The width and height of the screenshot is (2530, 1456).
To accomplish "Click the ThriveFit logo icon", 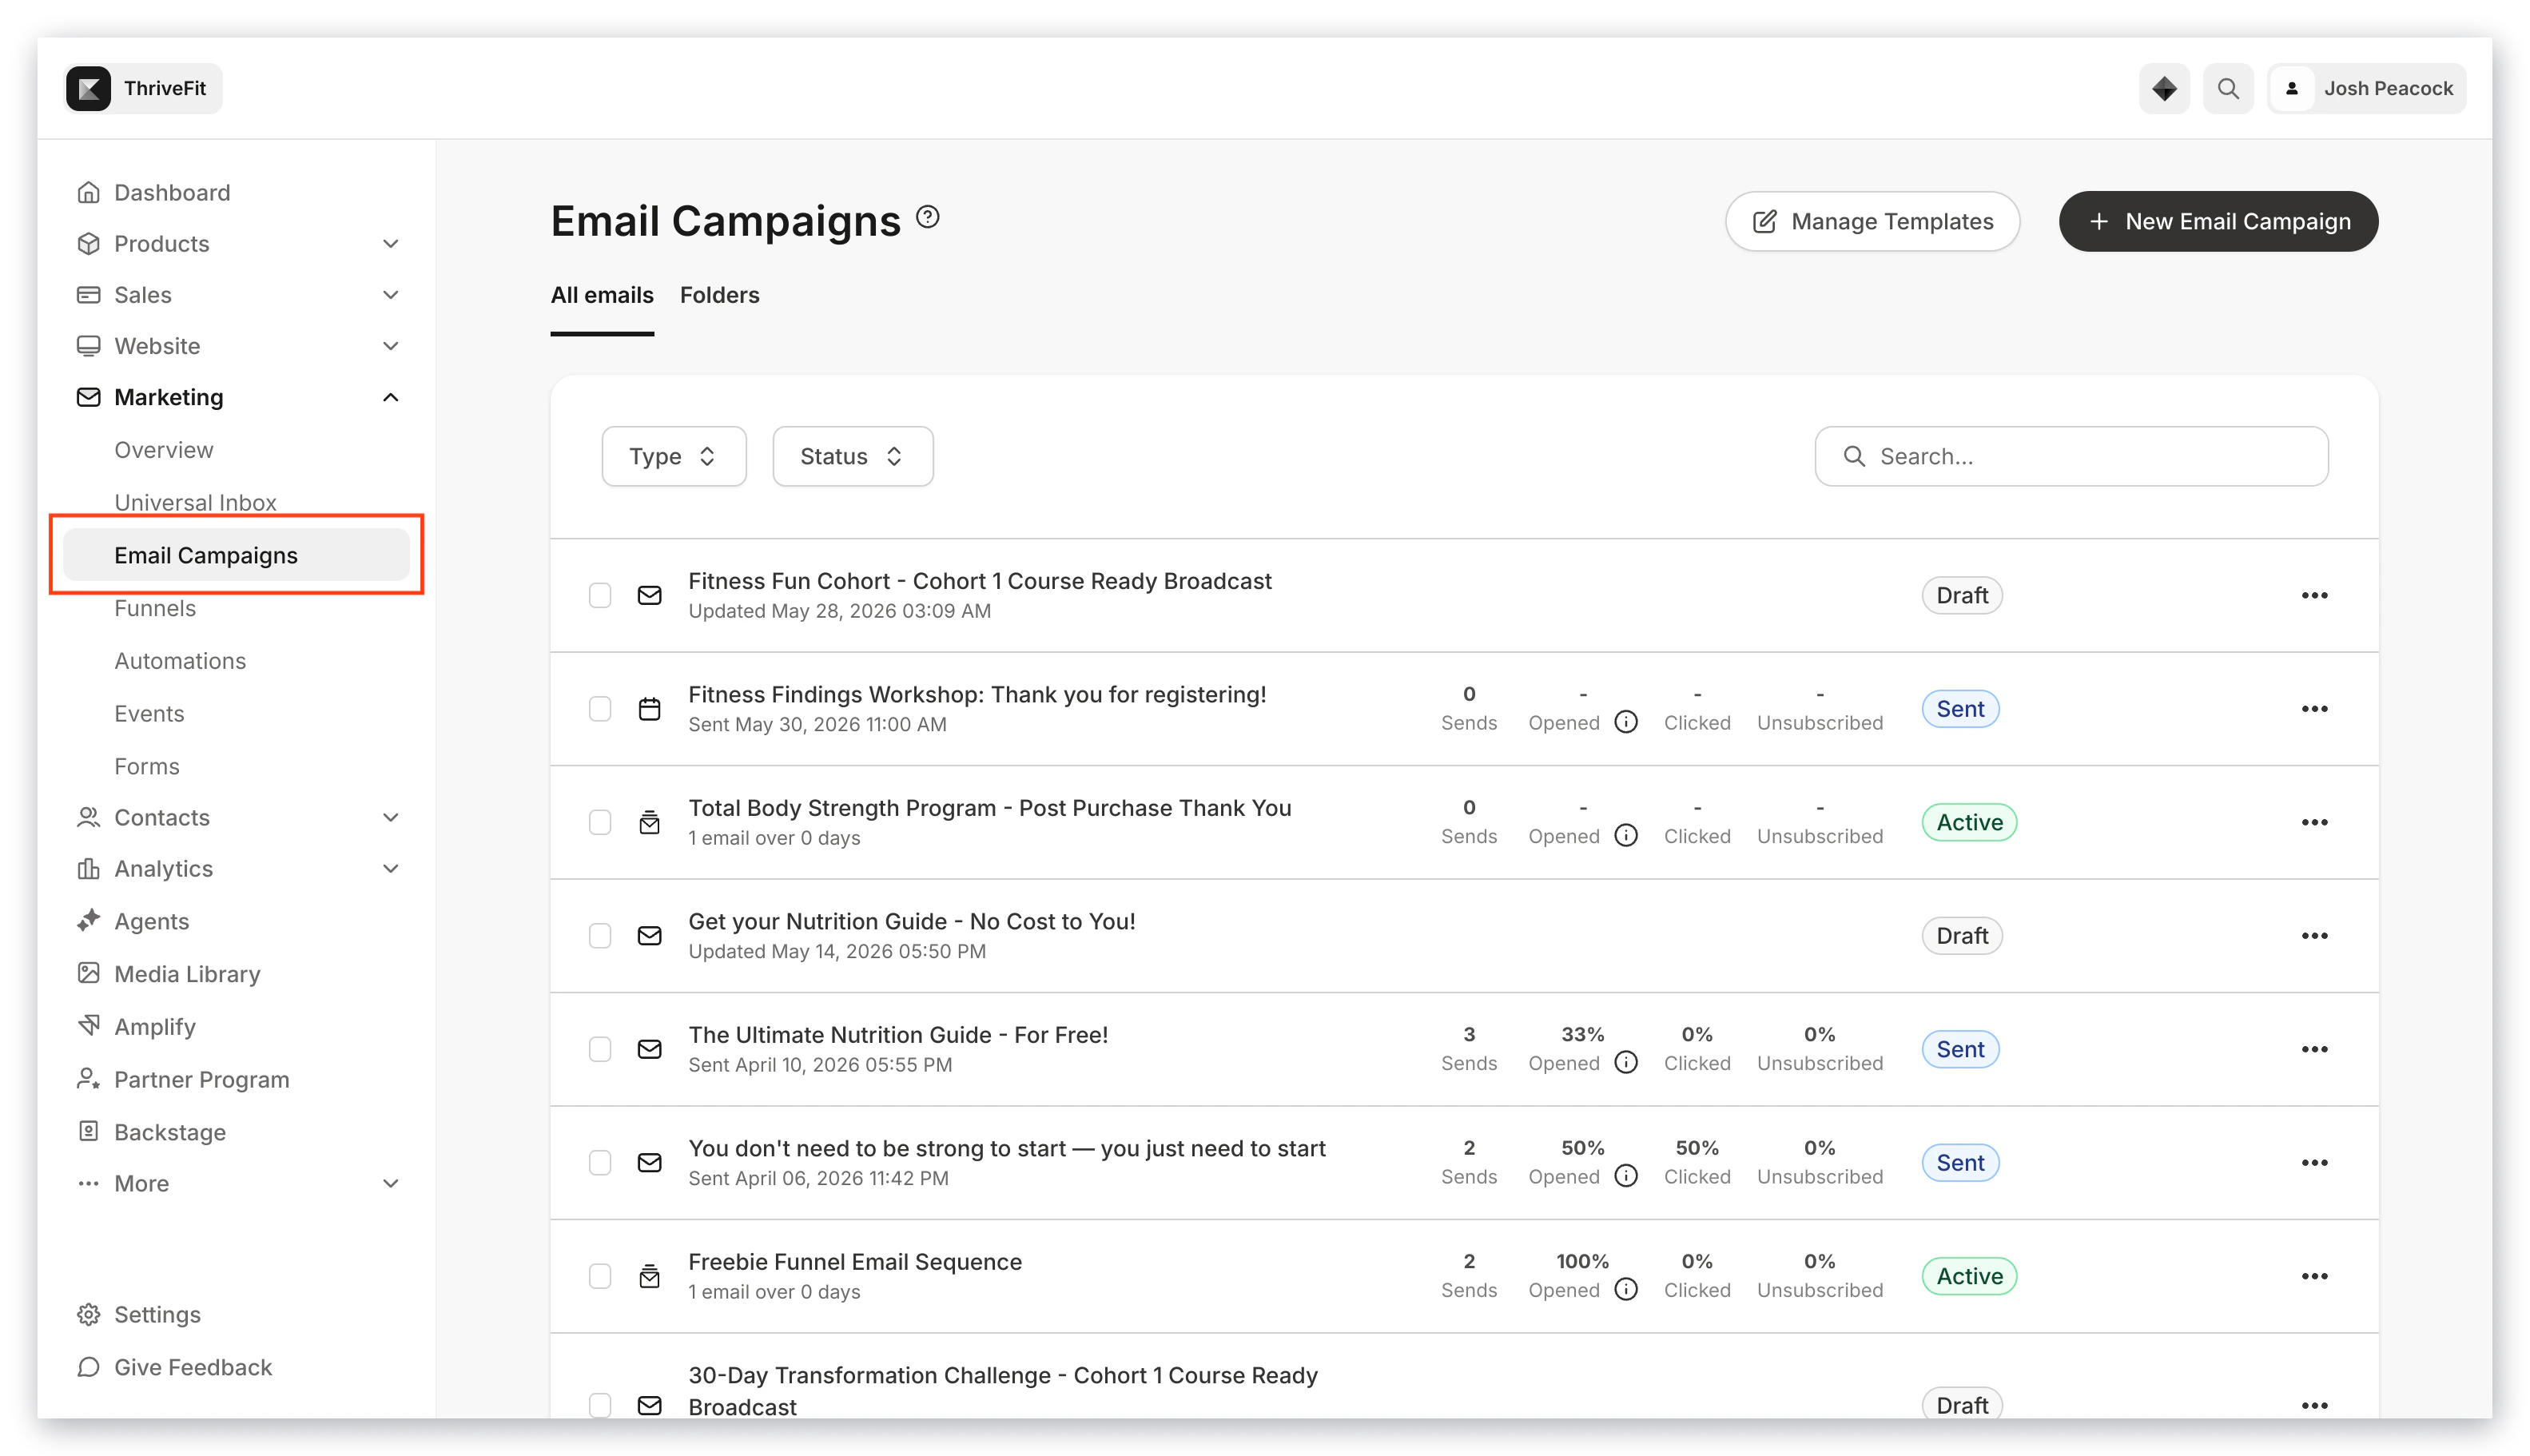I will pos(89,88).
